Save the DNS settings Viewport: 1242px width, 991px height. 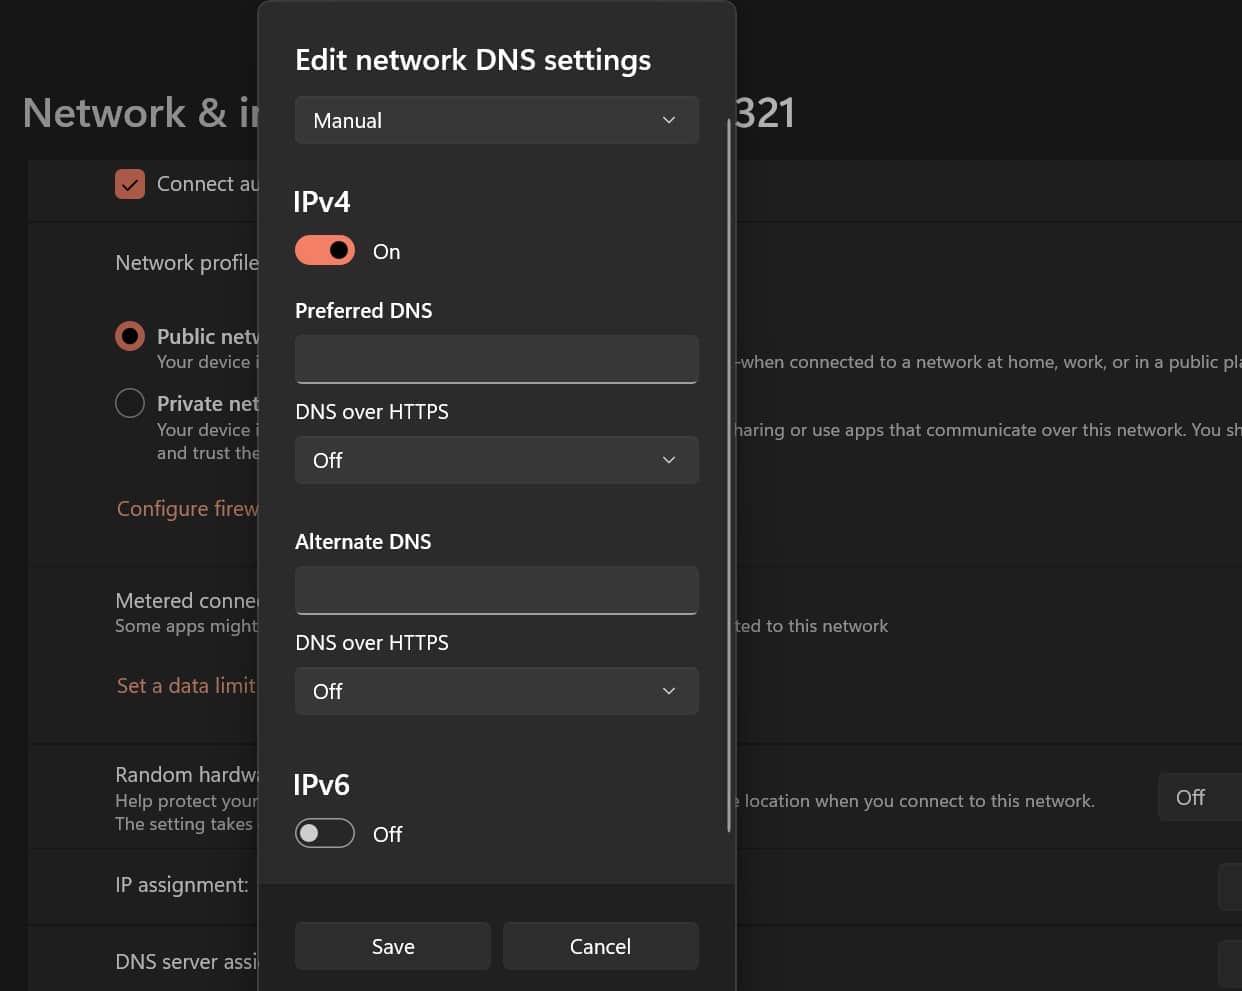(392, 945)
